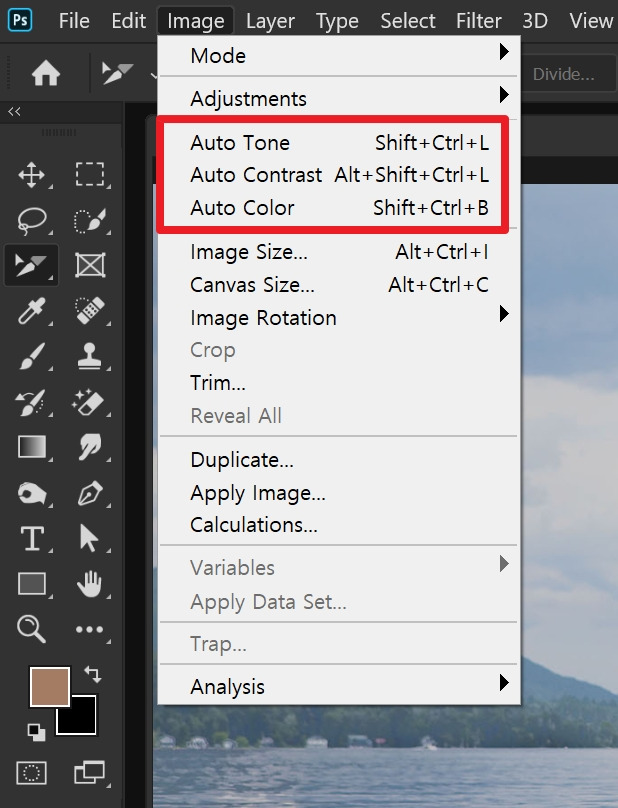Toggle Quick Mask mode icon
Image resolution: width=618 pixels, height=808 pixels.
(x=31, y=772)
